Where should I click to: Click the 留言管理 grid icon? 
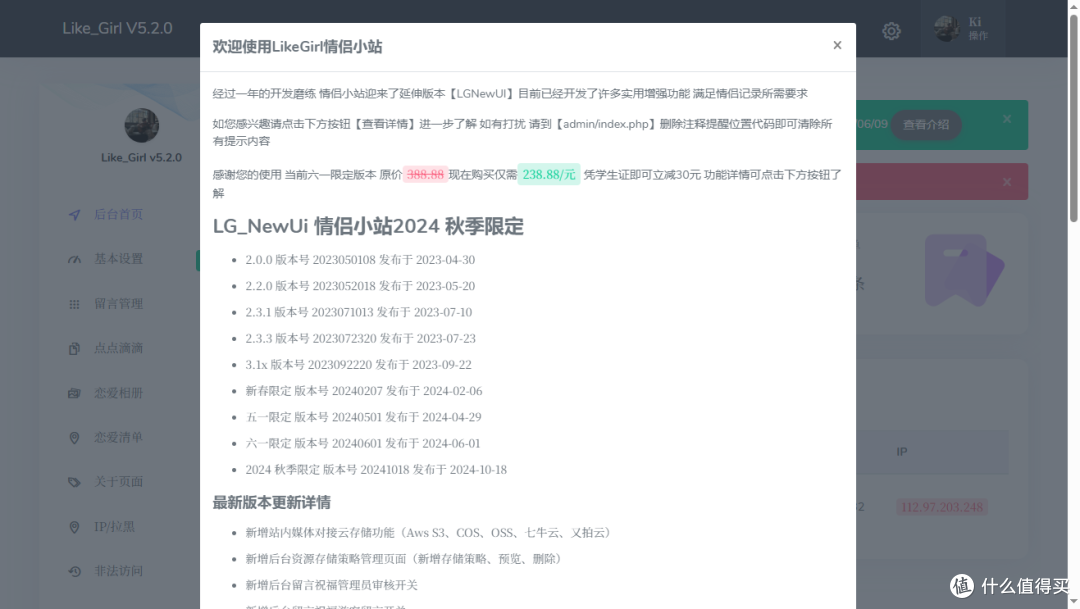(x=74, y=304)
